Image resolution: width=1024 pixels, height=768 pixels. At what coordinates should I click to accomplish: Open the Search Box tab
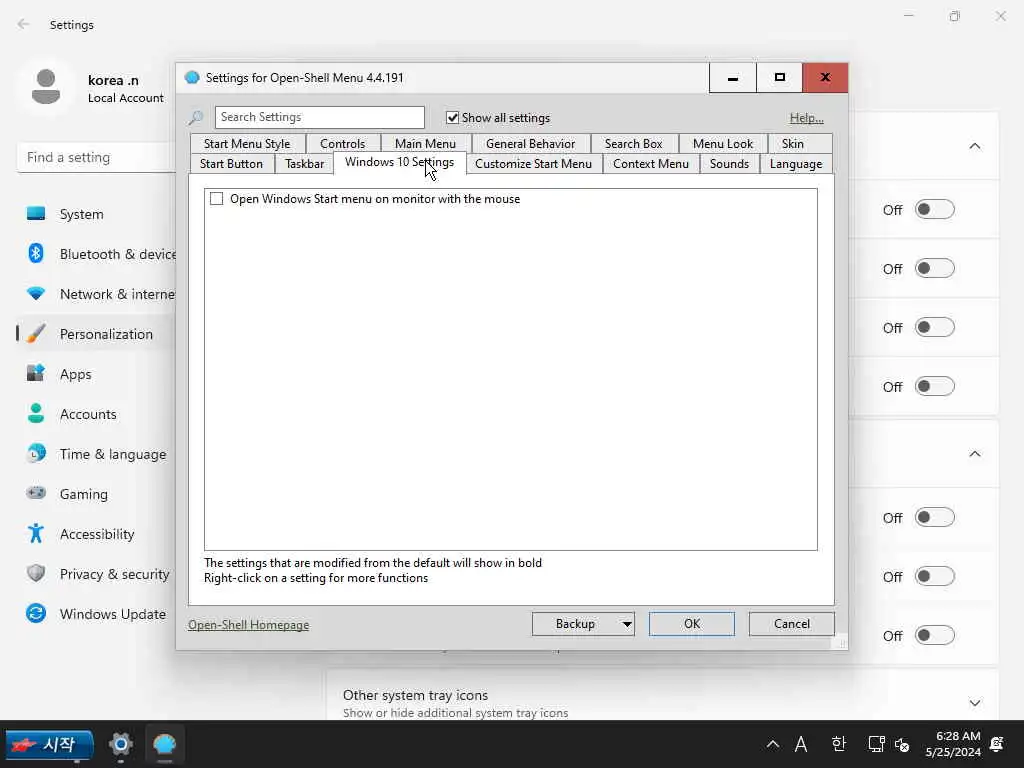click(633, 144)
